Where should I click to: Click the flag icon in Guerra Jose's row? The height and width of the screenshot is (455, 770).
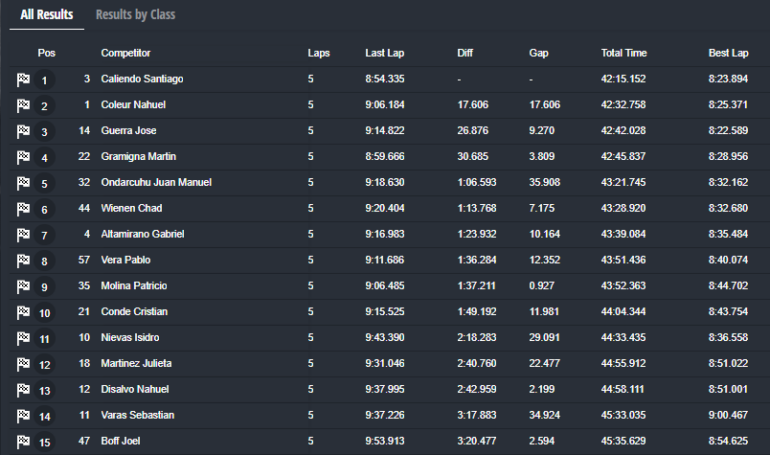pos(23,131)
